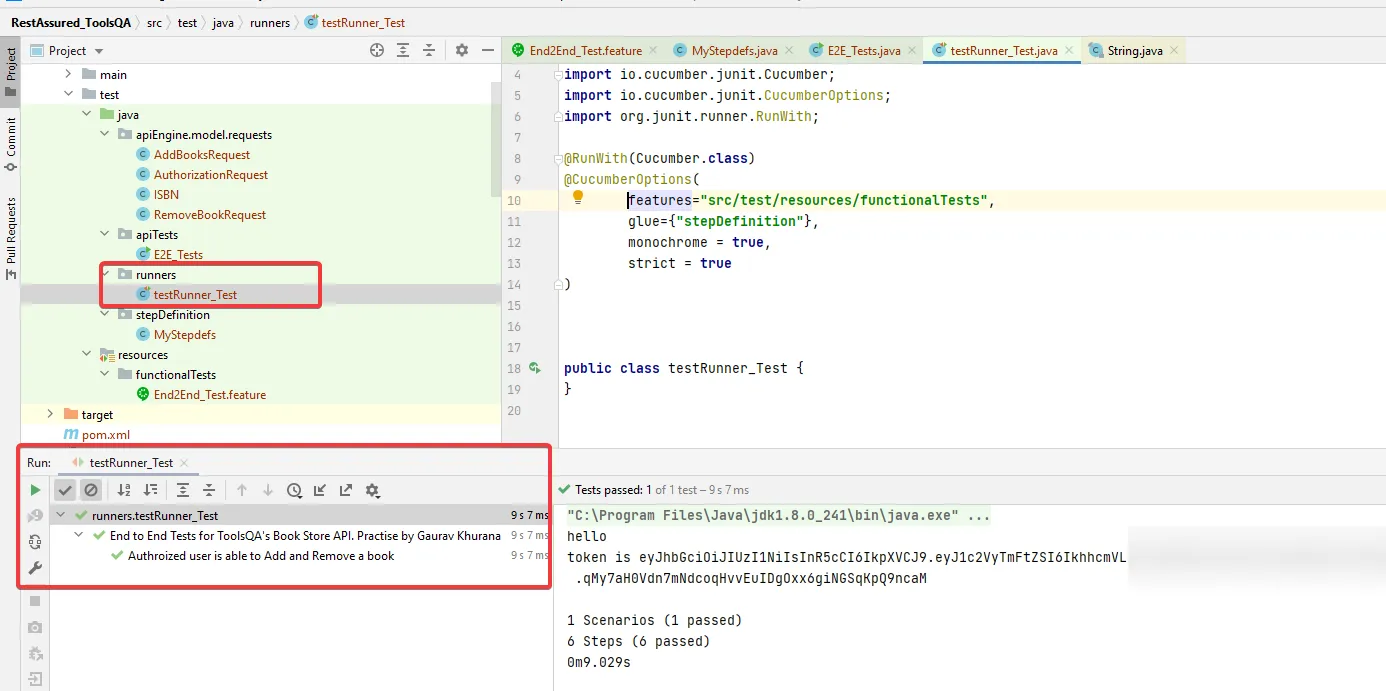Open Run panel test runner settings gear
This screenshot has width=1386, height=691.
click(373, 490)
